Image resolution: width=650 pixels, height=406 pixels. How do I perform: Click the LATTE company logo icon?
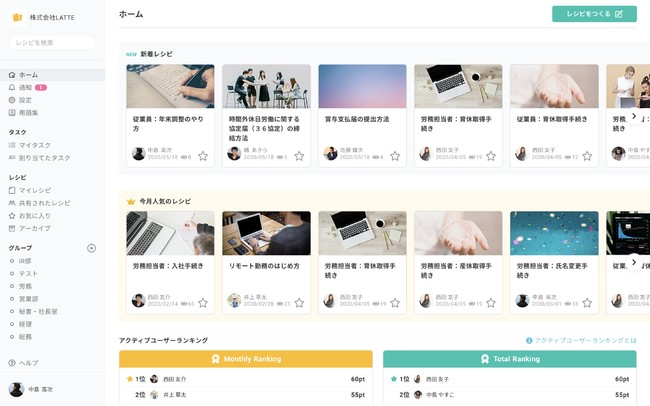17,18
